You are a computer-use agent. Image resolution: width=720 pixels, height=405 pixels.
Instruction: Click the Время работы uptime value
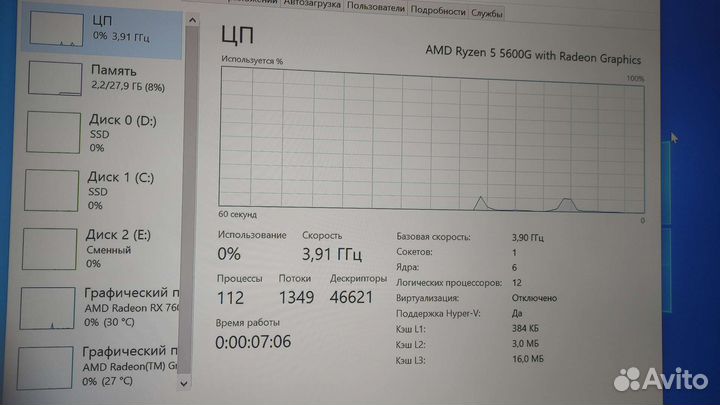point(254,343)
